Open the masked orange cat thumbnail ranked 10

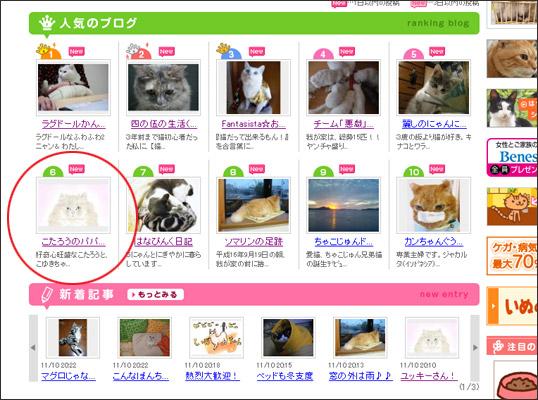(x=434, y=205)
